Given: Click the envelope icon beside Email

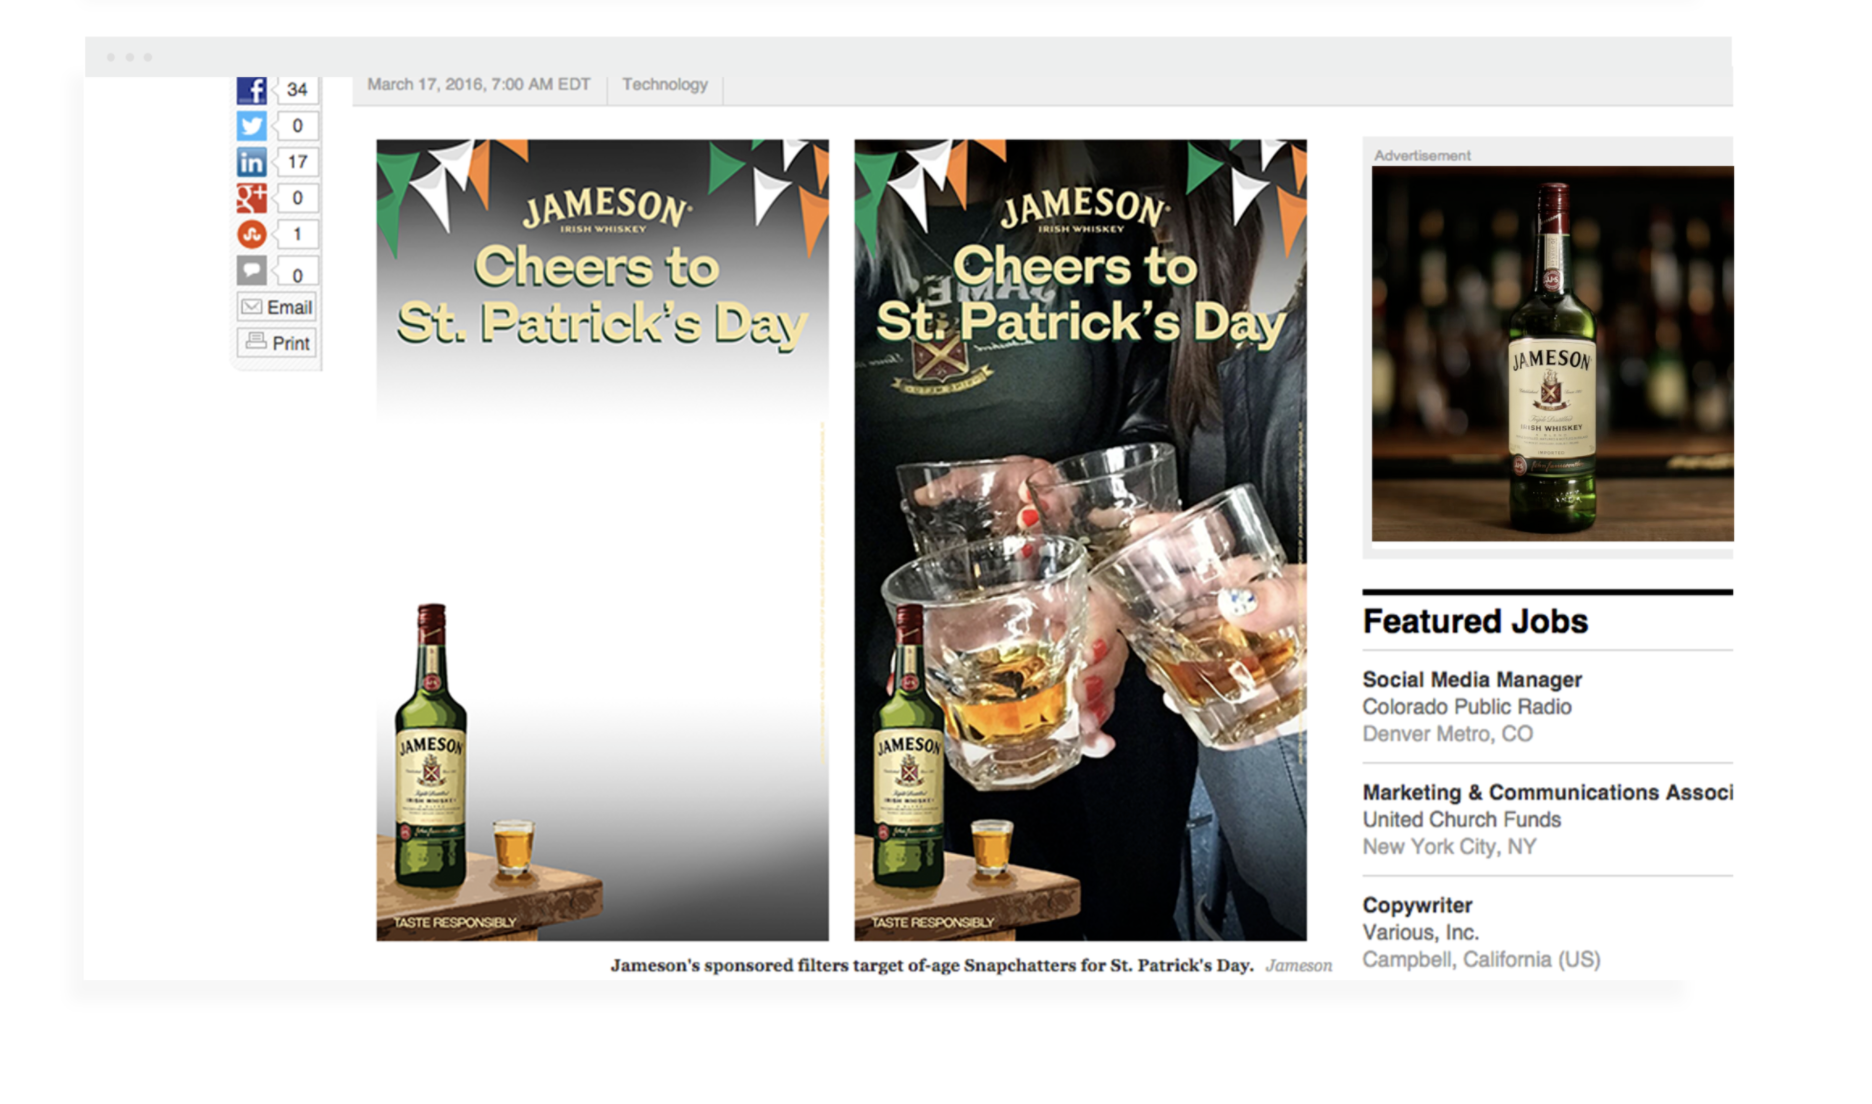Looking at the screenshot, I should click(x=252, y=307).
